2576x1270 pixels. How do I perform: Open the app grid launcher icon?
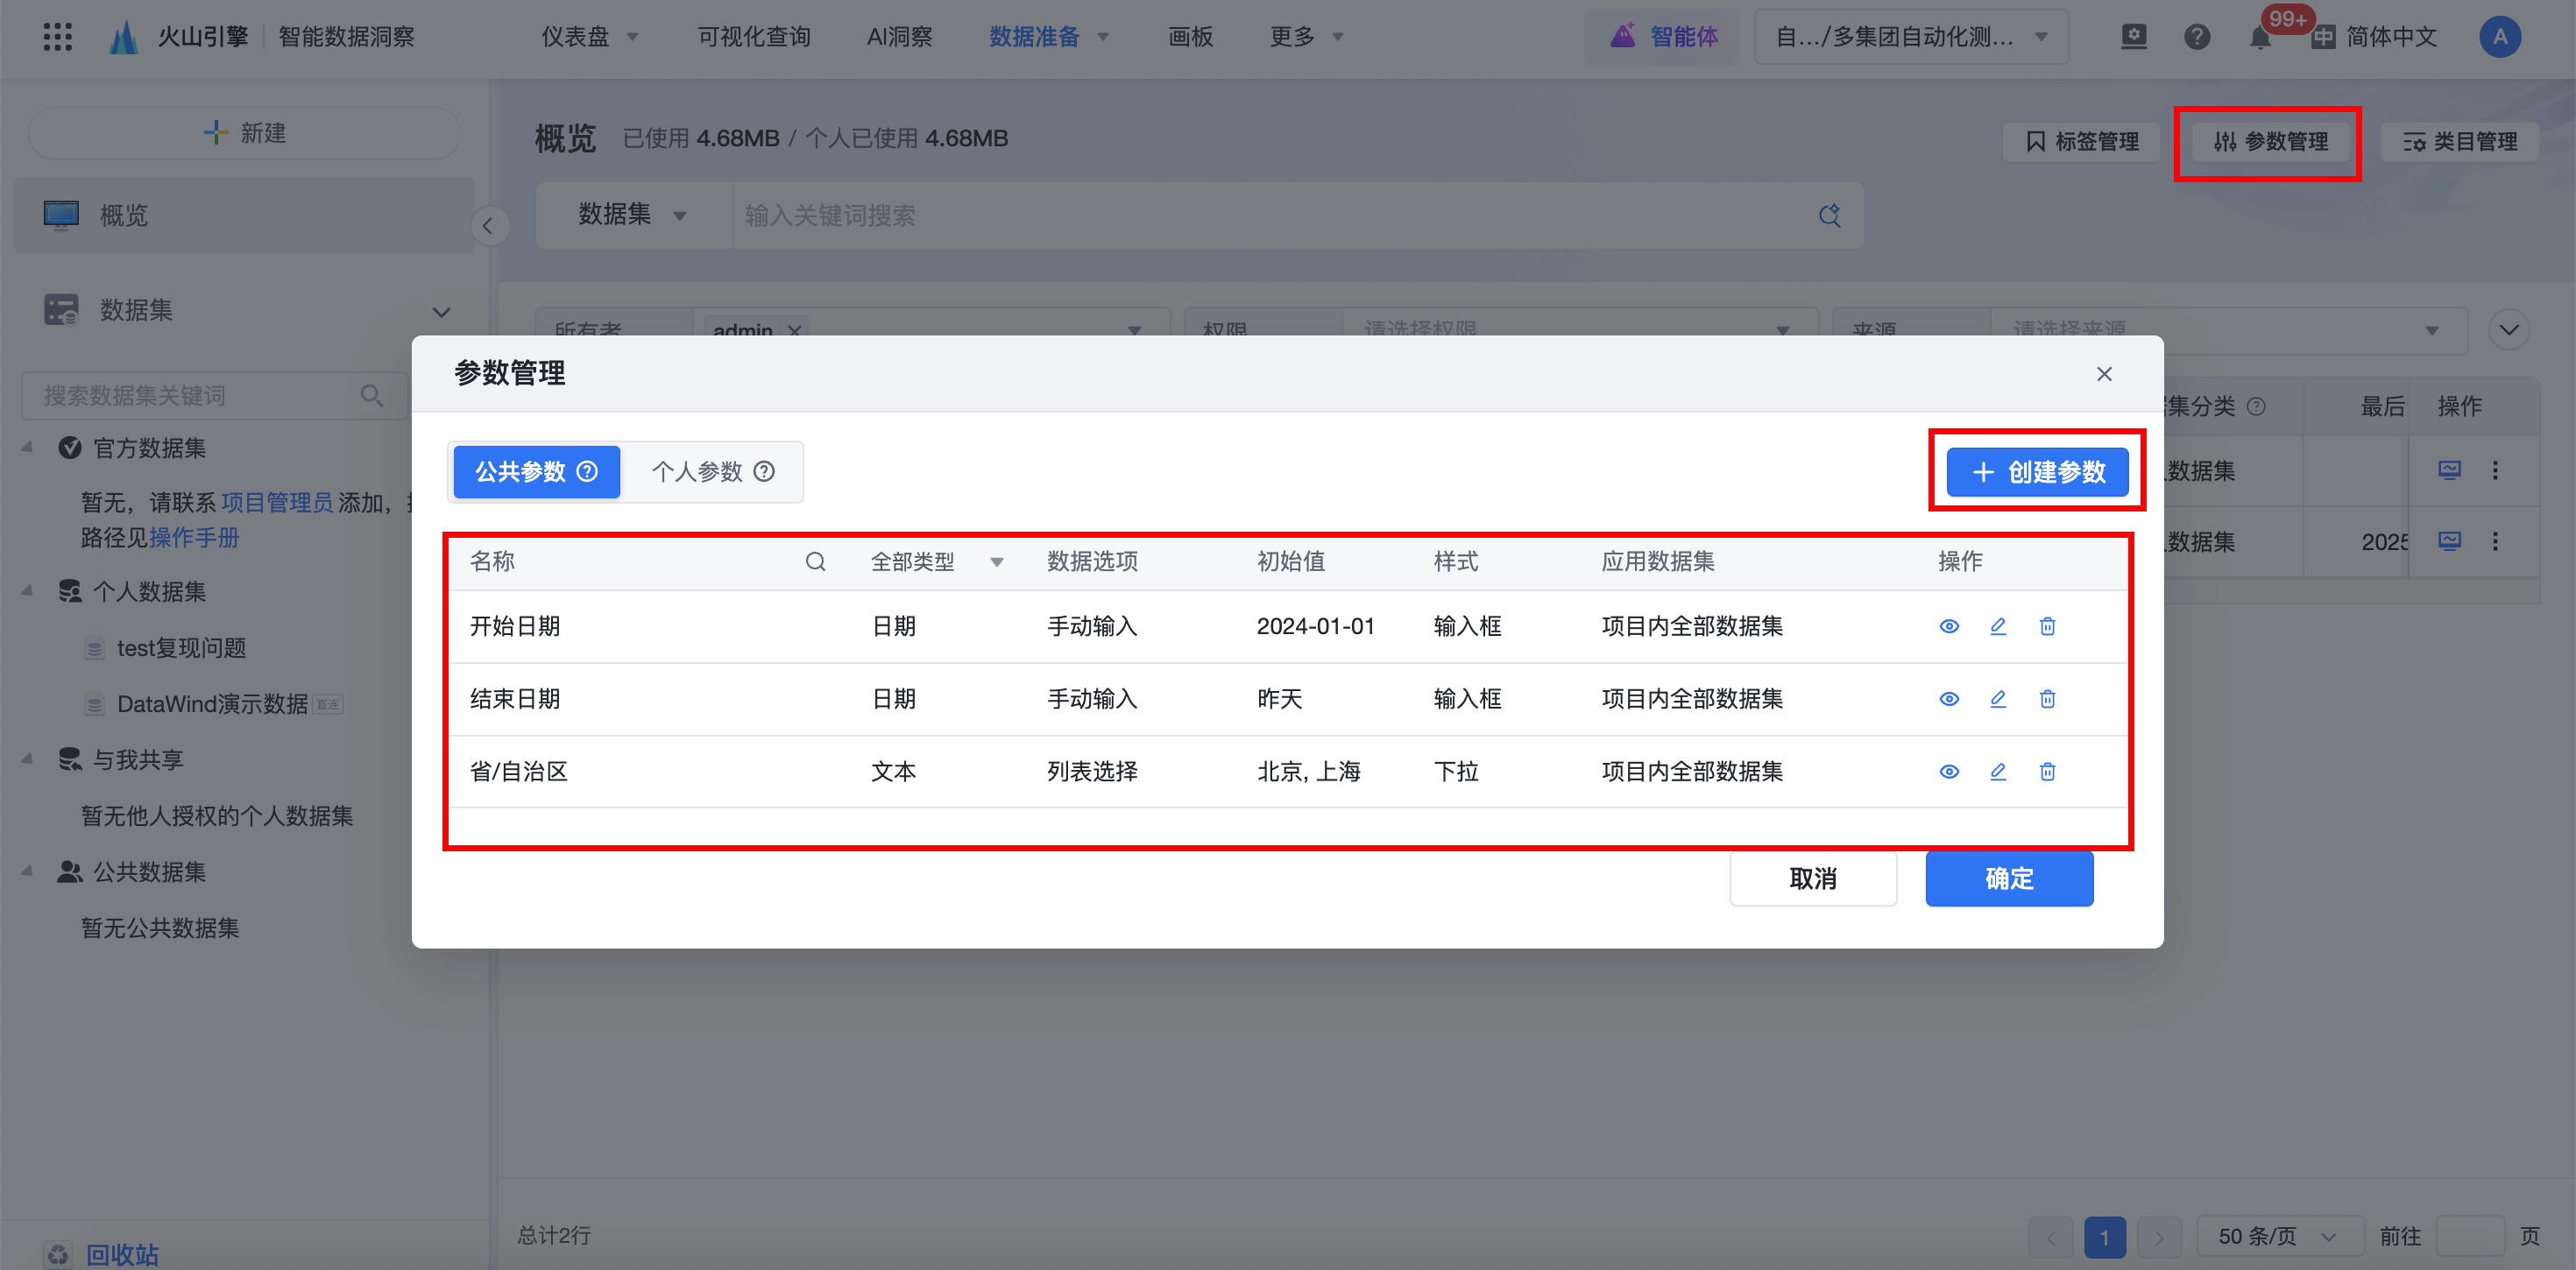pyautogui.click(x=58, y=37)
